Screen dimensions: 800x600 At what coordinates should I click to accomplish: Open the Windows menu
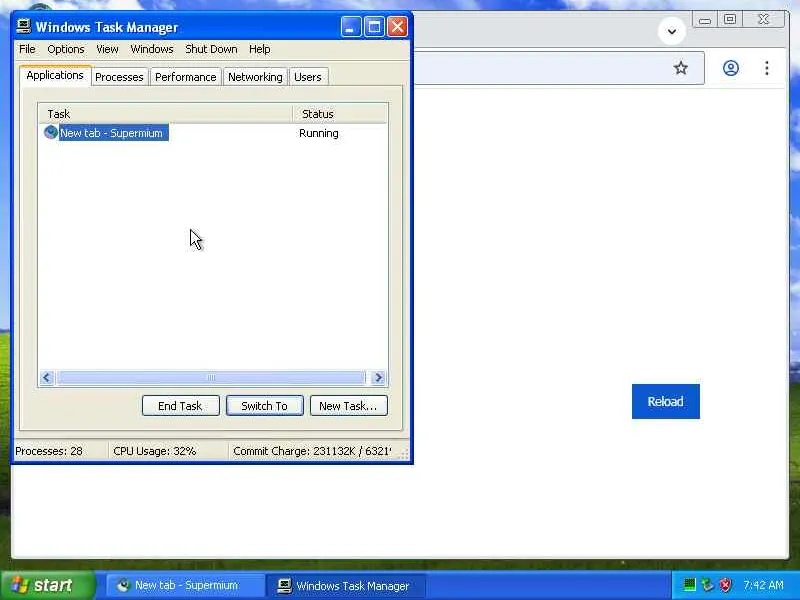pyautogui.click(x=152, y=49)
